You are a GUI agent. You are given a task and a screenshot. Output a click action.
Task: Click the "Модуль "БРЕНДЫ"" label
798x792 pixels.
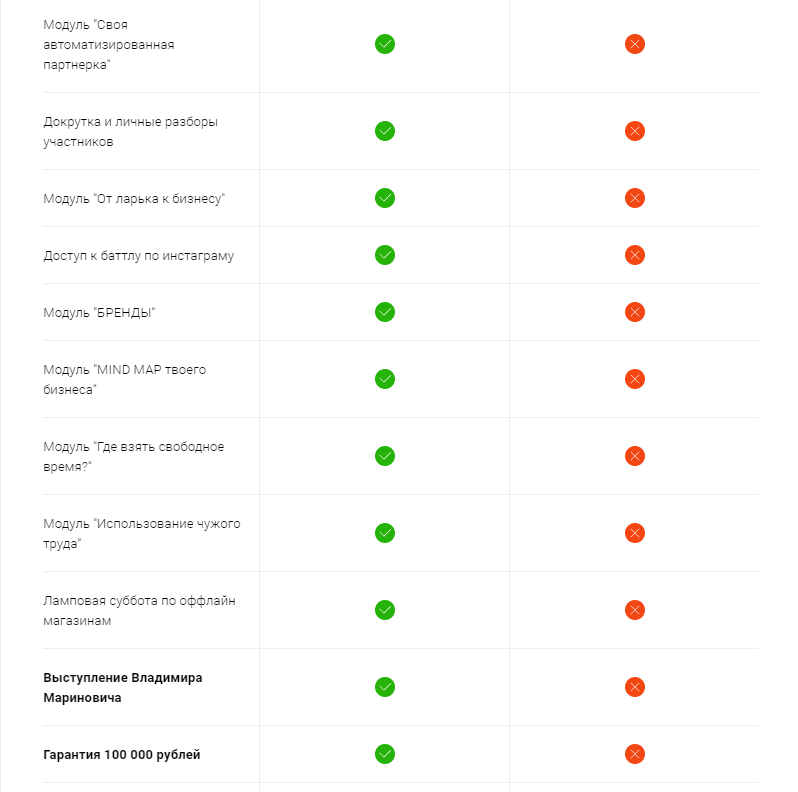[99, 313]
